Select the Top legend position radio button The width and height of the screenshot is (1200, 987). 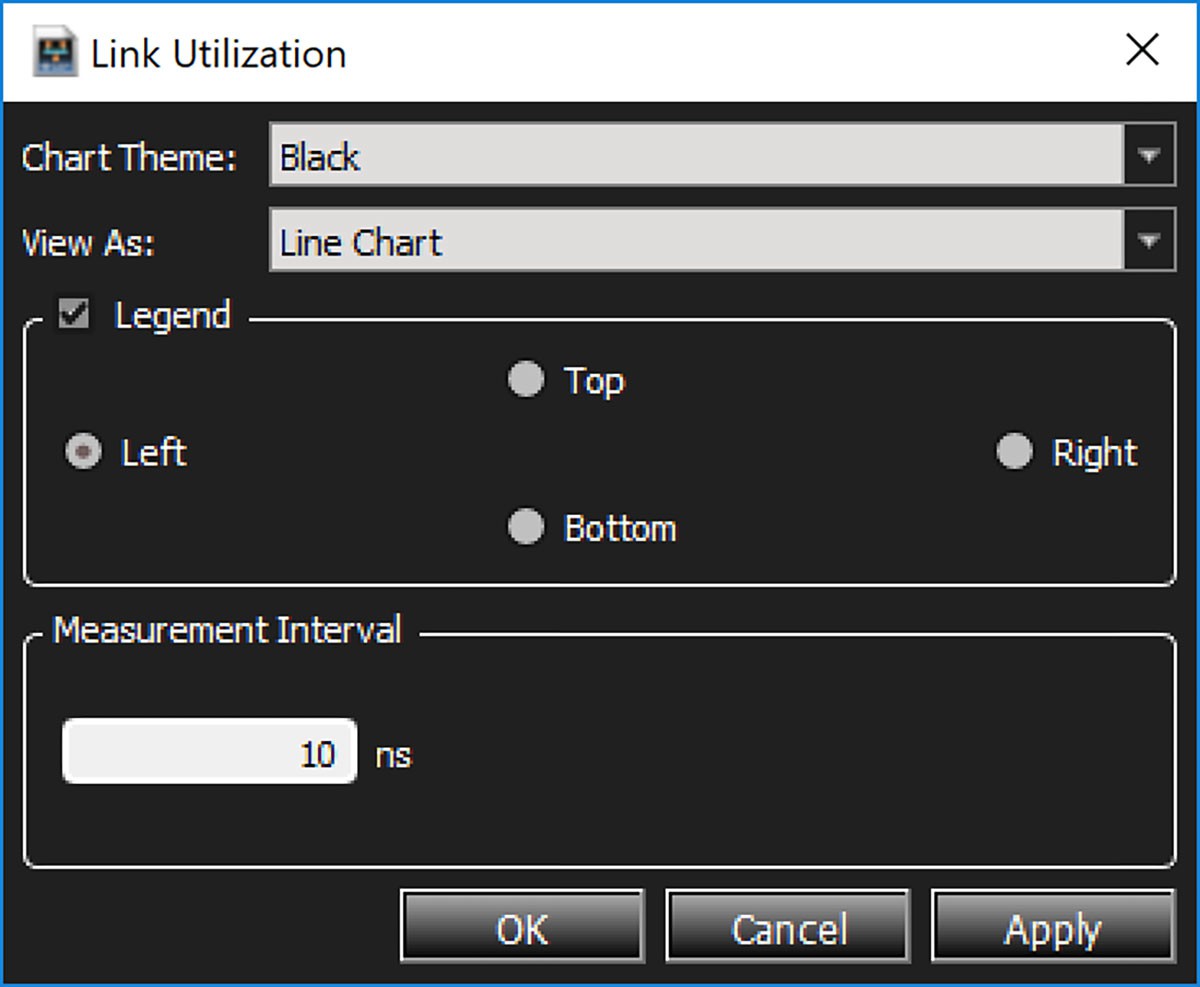(x=526, y=380)
